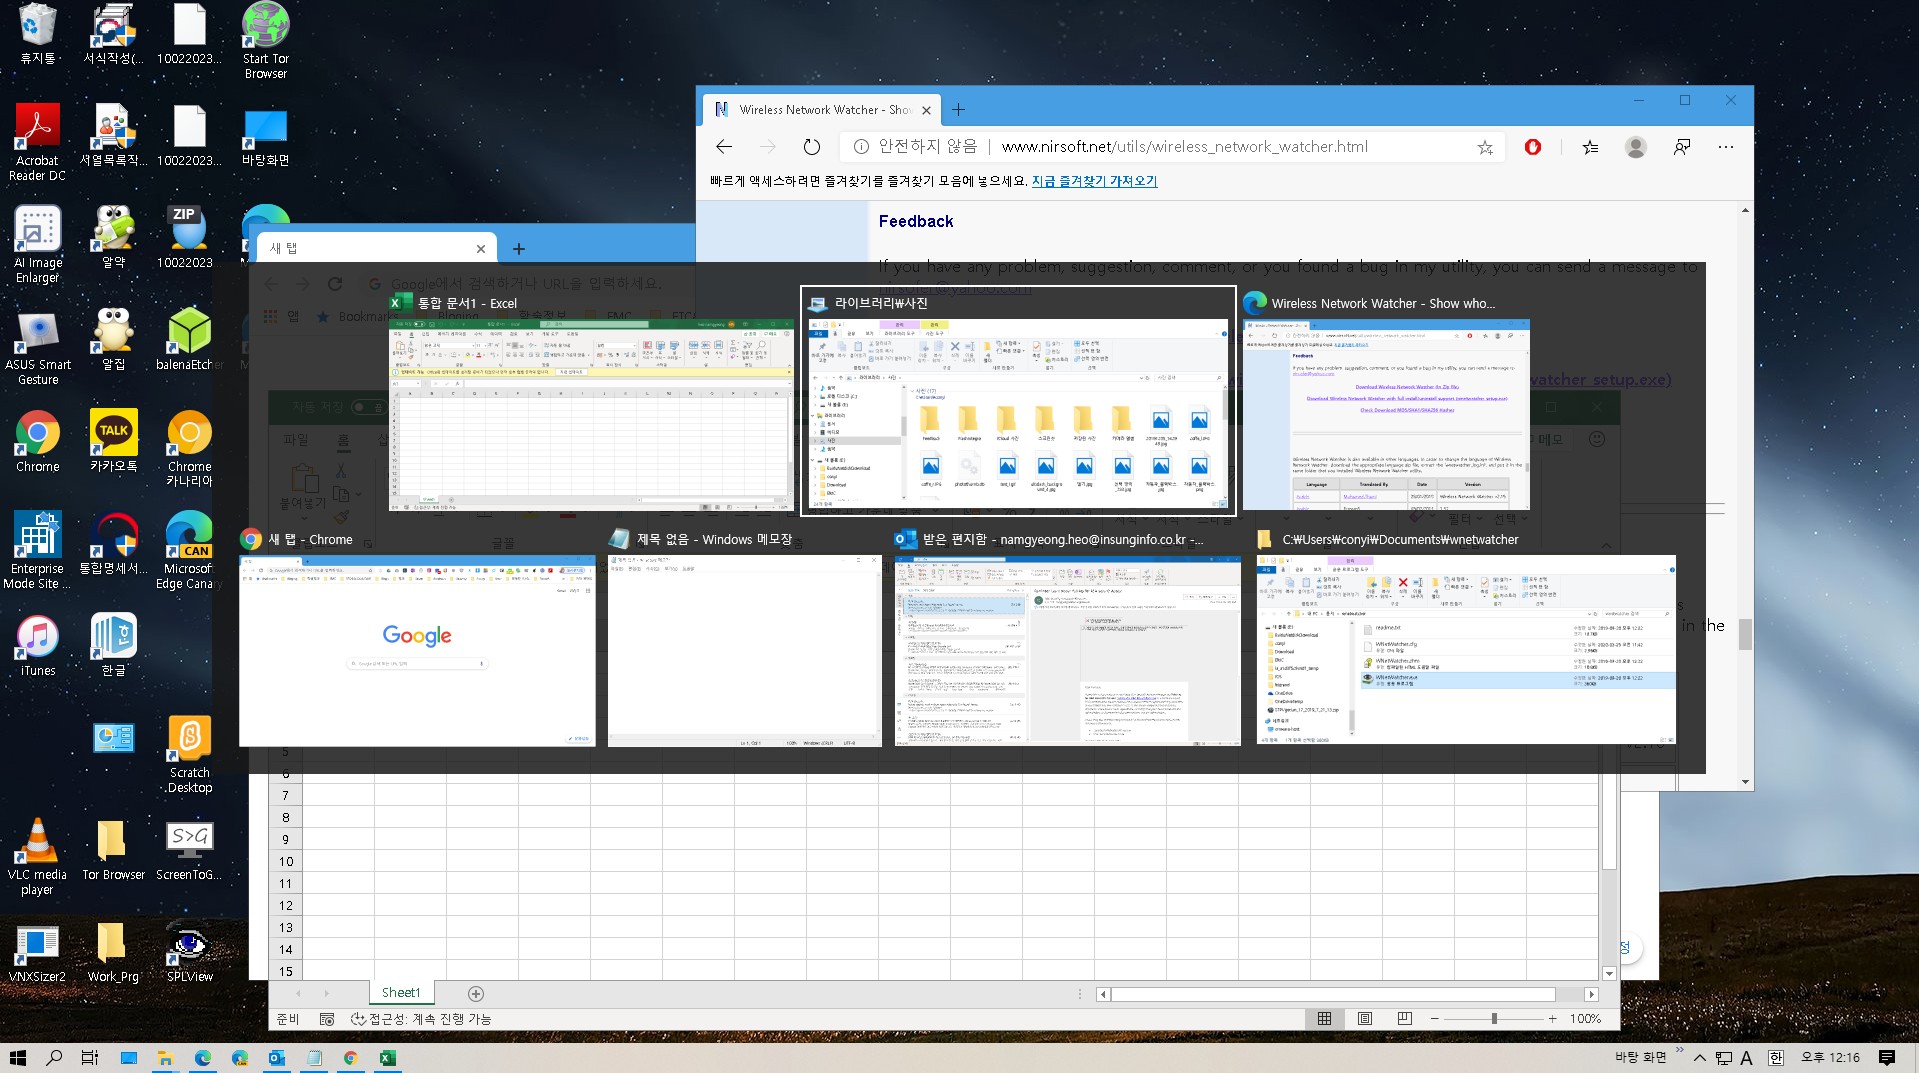Launch ScreenToGif from the desktop
The image size is (1919, 1073).
click(190, 850)
